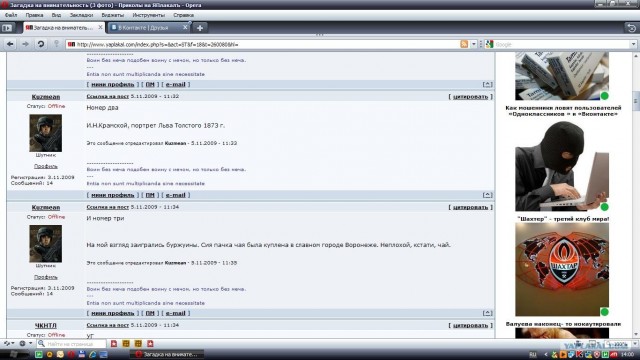Click the first yellow grid icon in bottom toolbar
Screen dimensions: 640x360
point(126,344)
